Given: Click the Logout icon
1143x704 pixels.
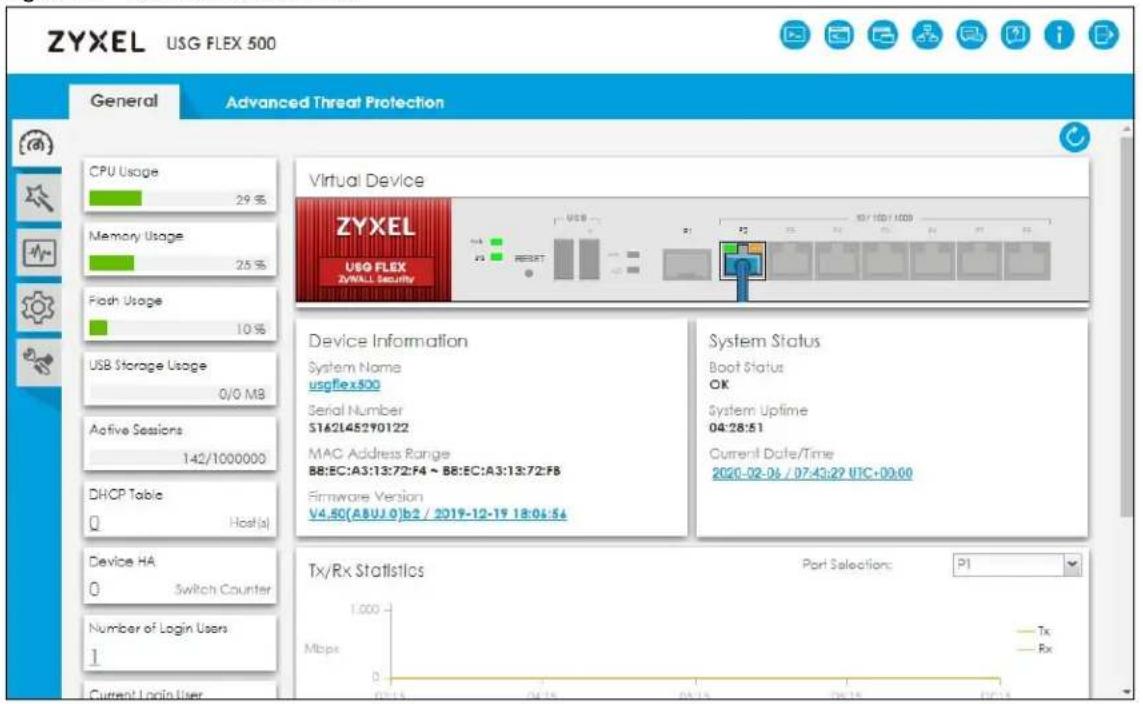Looking at the screenshot, I should (x=1104, y=34).
